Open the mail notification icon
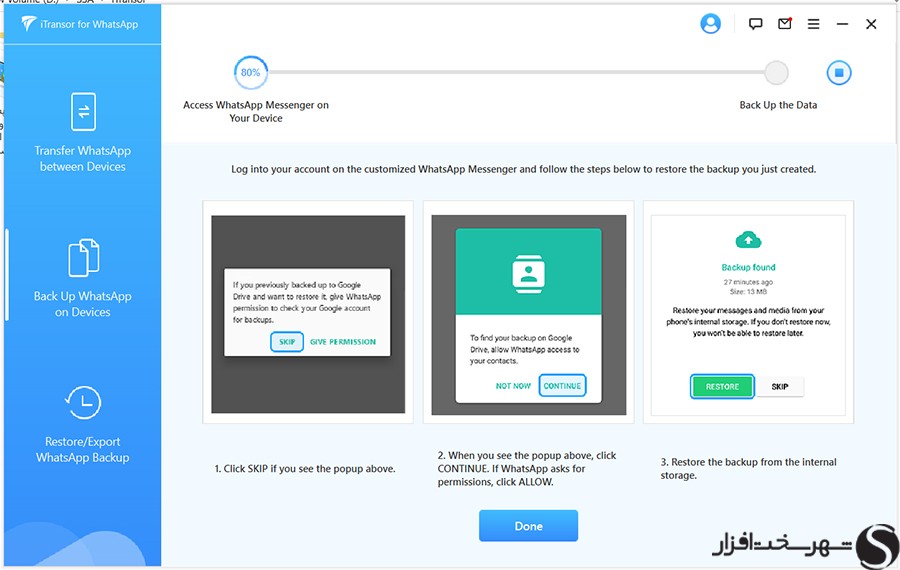Viewport: 900px width, 570px height. (785, 24)
